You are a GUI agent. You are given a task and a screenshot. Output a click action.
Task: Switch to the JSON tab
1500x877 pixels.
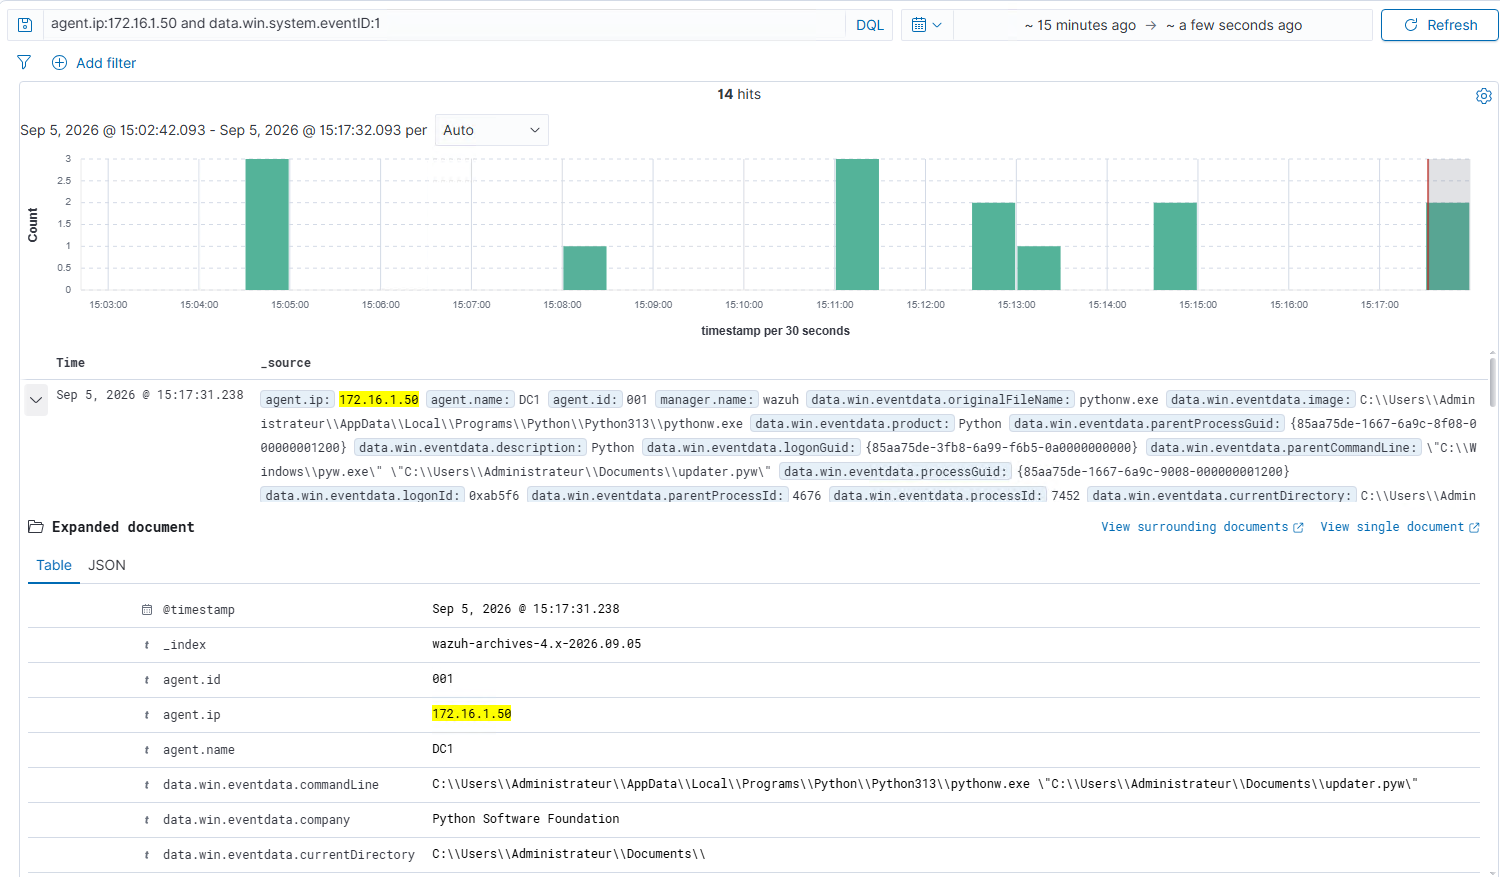pos(107,565)
